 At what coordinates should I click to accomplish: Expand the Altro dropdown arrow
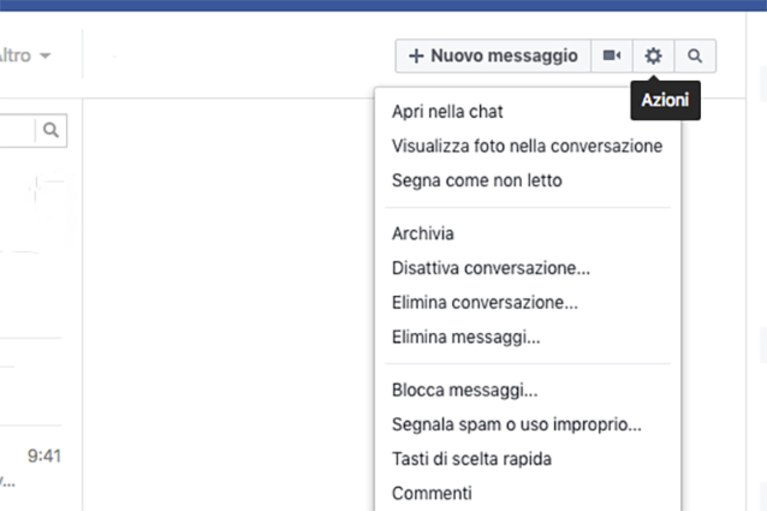point(45,56)
